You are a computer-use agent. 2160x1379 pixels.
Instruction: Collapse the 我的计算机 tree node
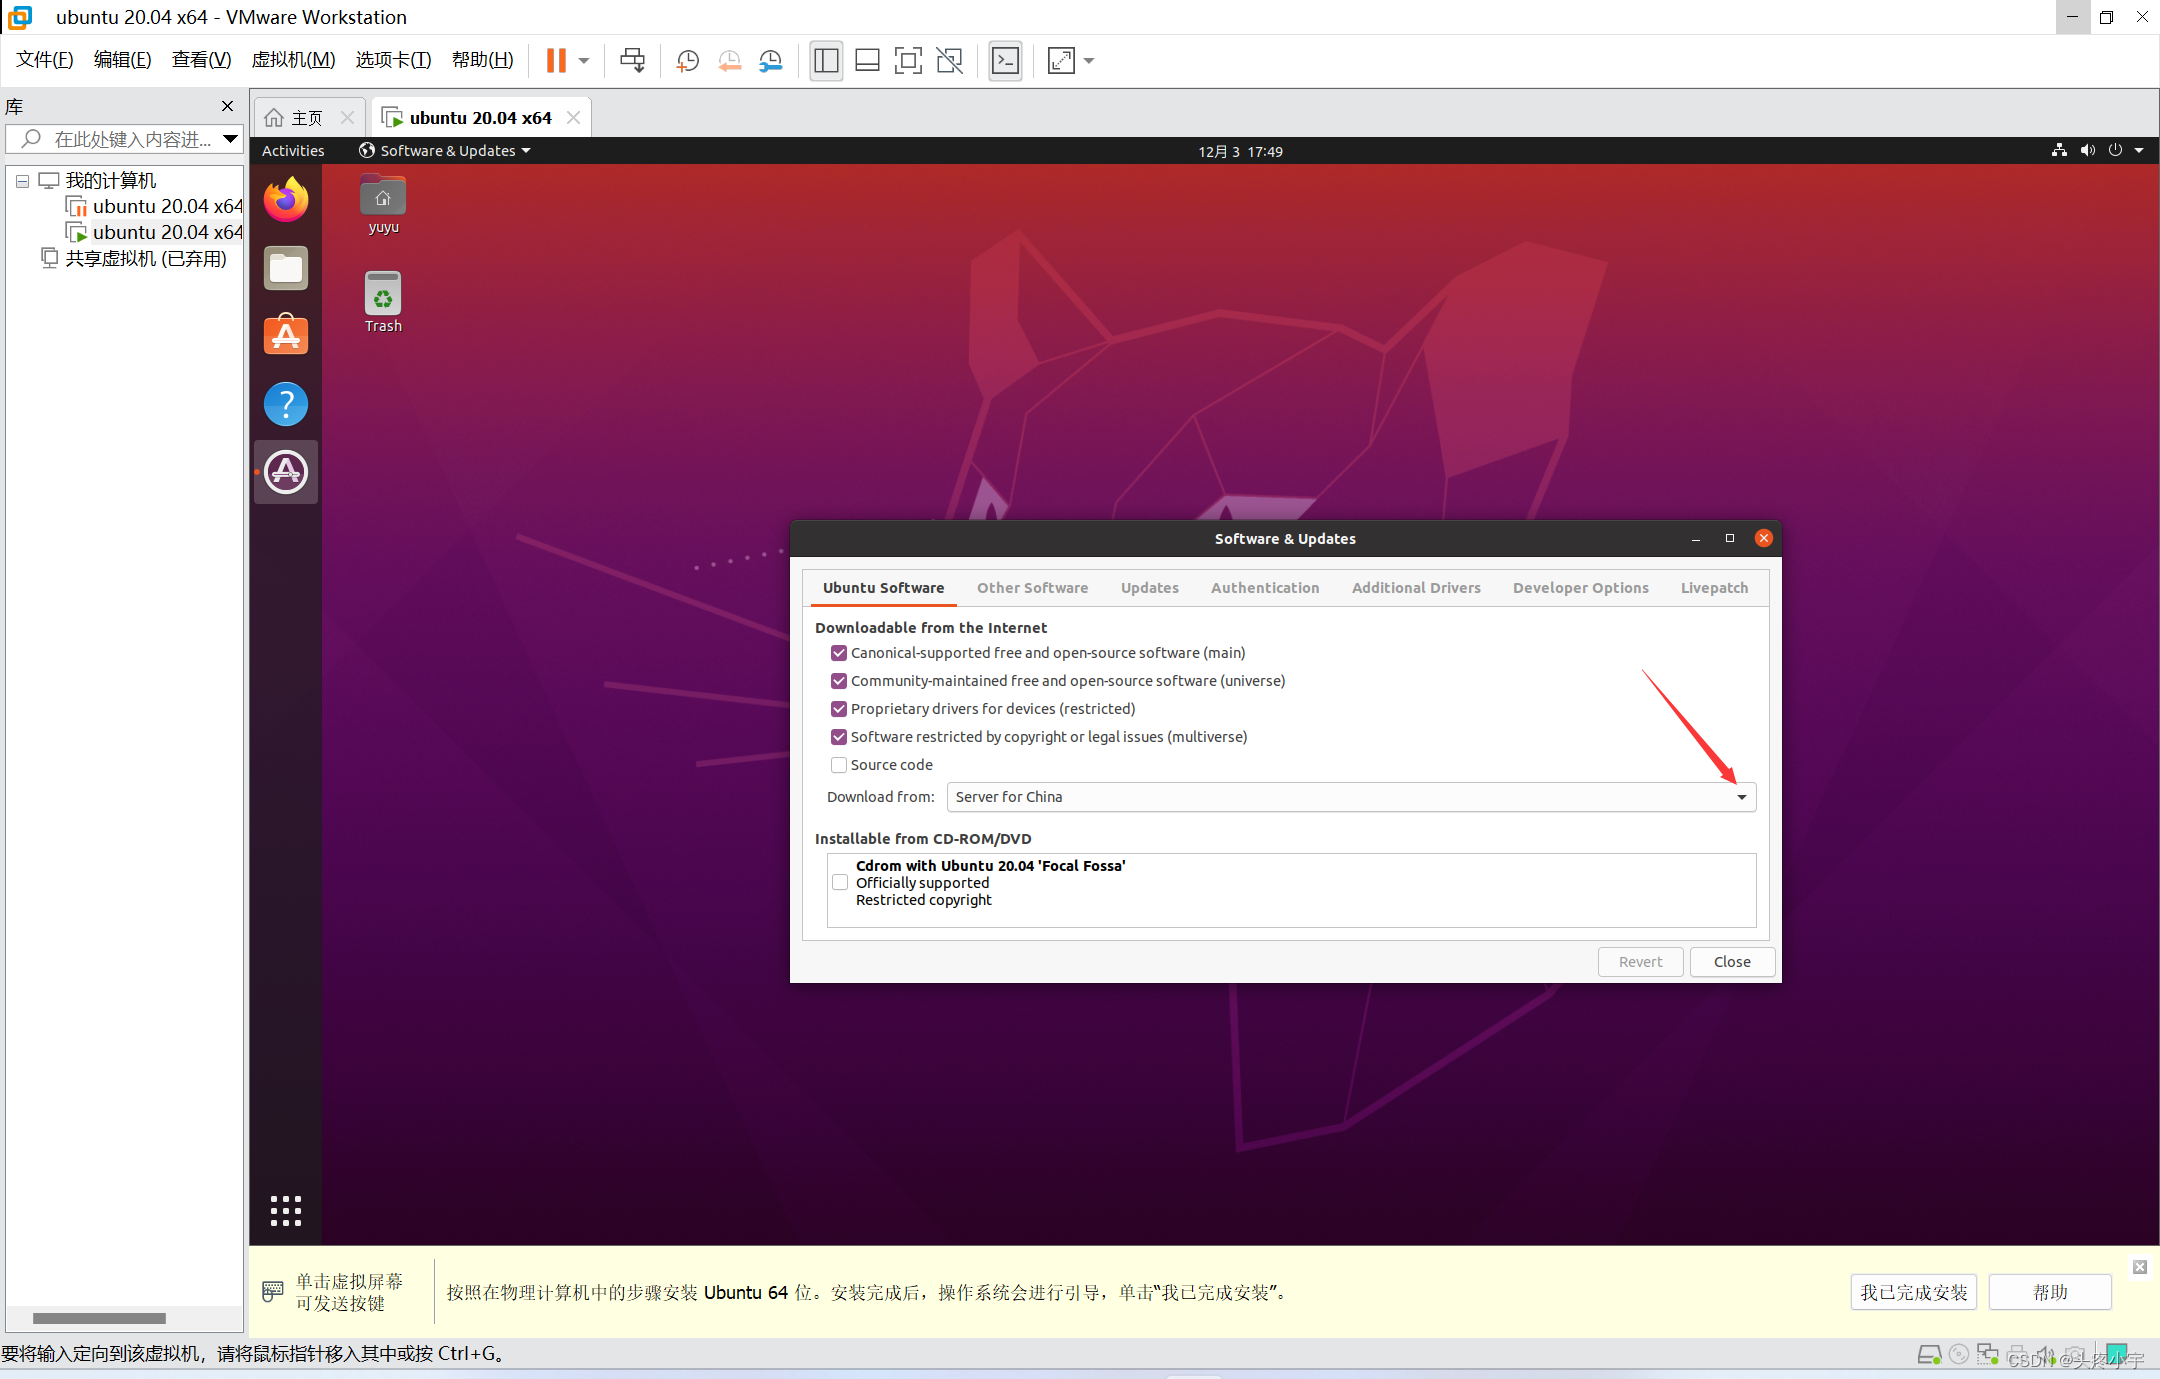[x=22, y=182]
